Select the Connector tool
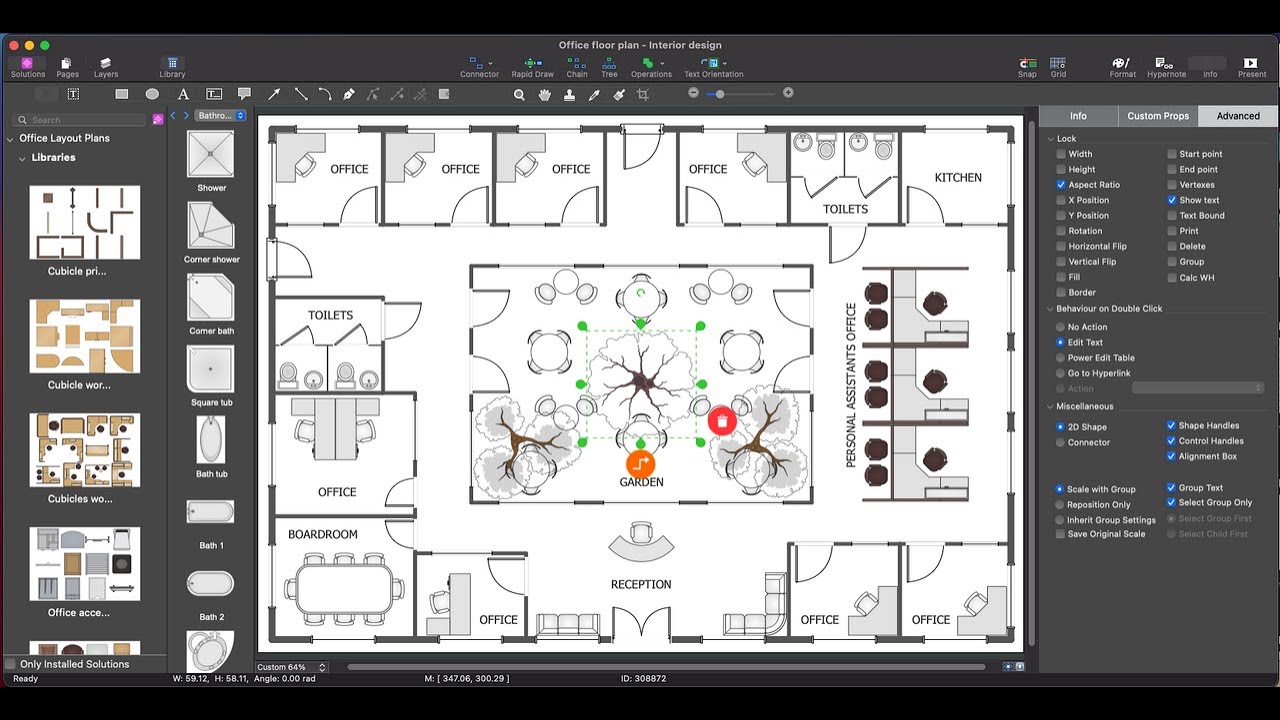 click(x=479, y=67)
